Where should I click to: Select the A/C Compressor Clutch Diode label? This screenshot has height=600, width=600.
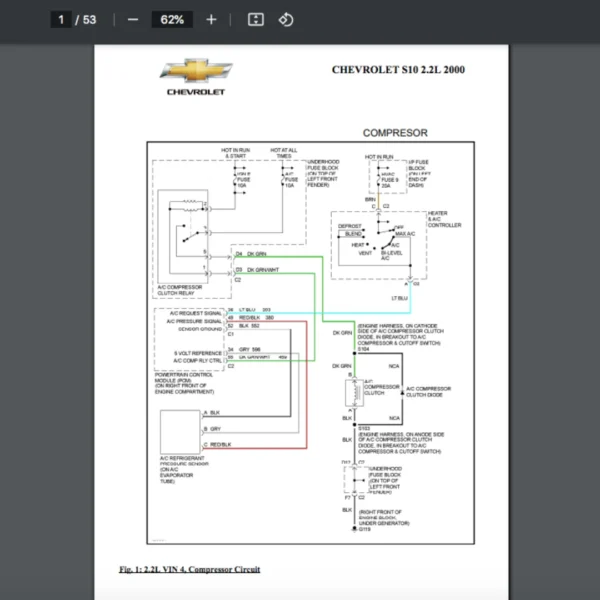tap(432, 390)
